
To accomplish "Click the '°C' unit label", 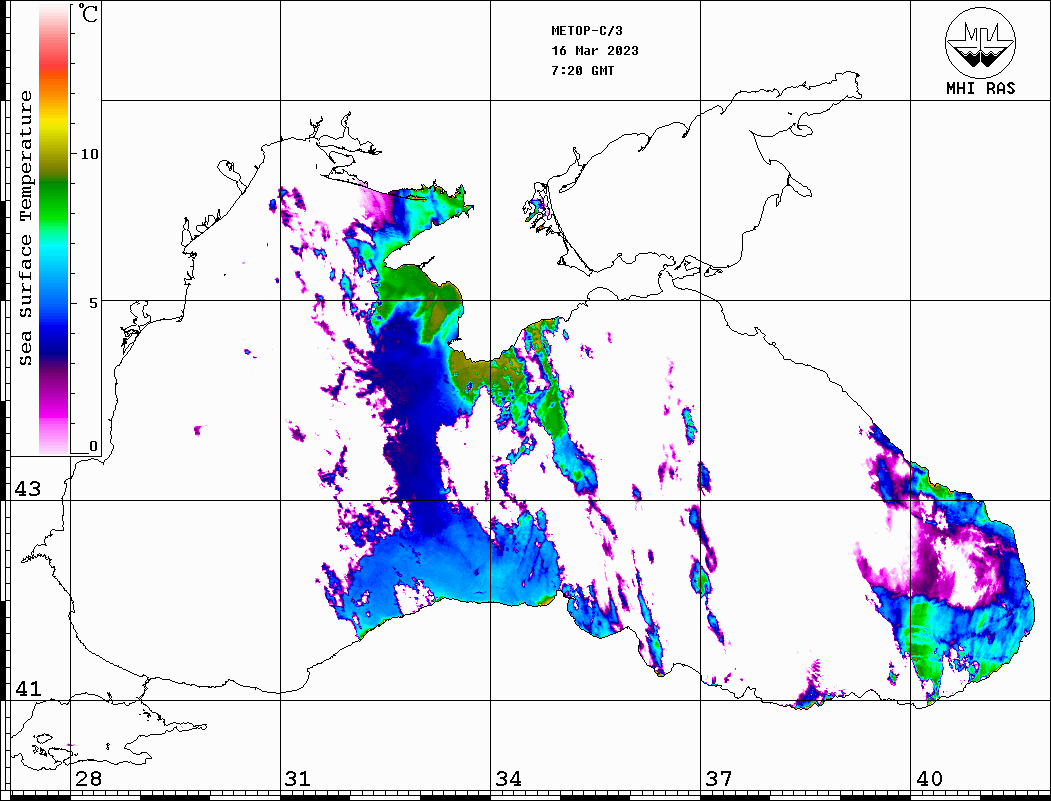I will 88,13.
